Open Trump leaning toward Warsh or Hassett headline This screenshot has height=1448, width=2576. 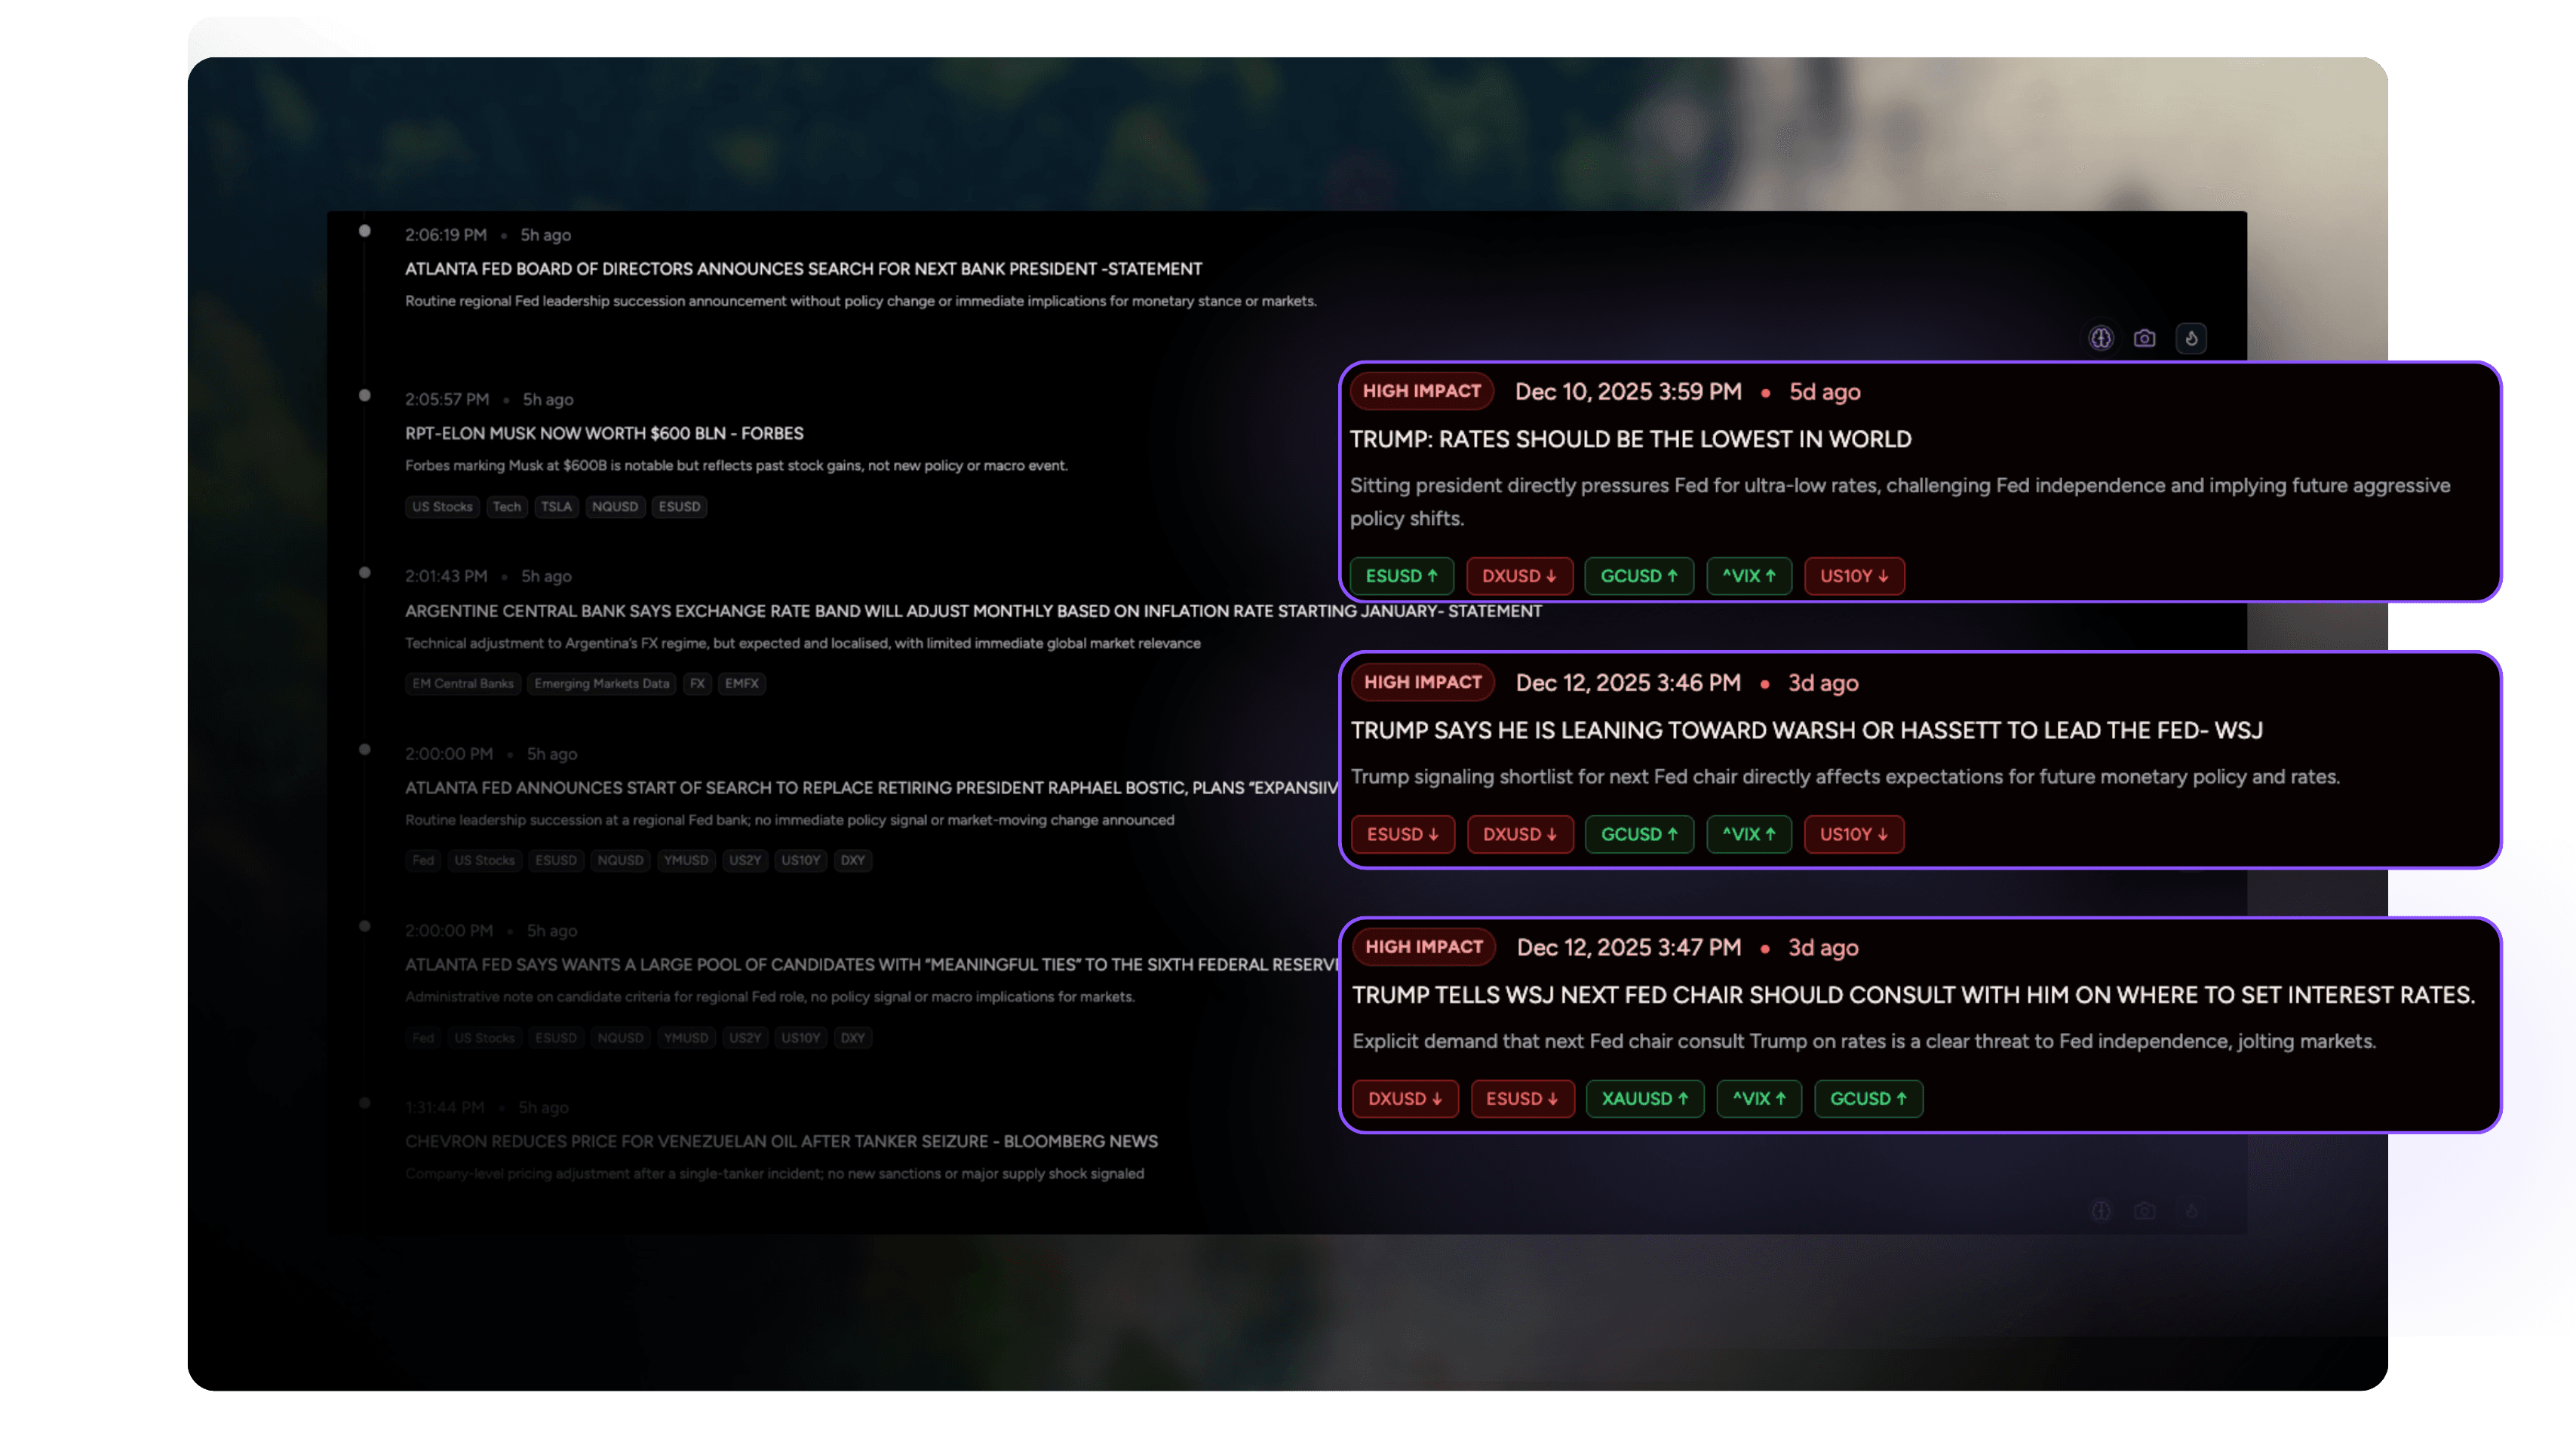click(1806, 730)
